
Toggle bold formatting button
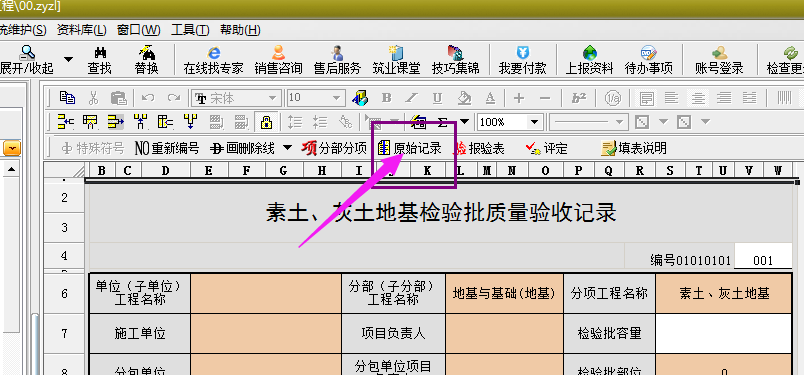pos(387,97)
